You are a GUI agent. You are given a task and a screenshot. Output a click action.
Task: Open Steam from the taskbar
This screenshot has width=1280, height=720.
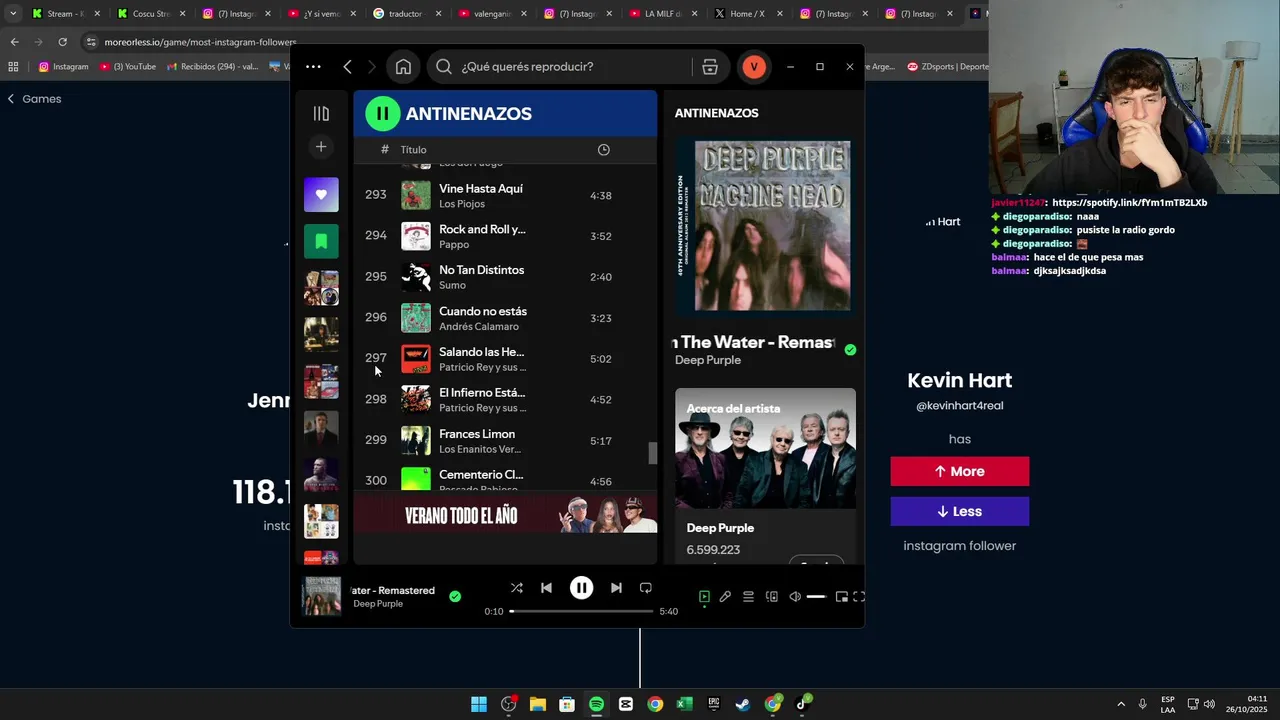[743, 704]
